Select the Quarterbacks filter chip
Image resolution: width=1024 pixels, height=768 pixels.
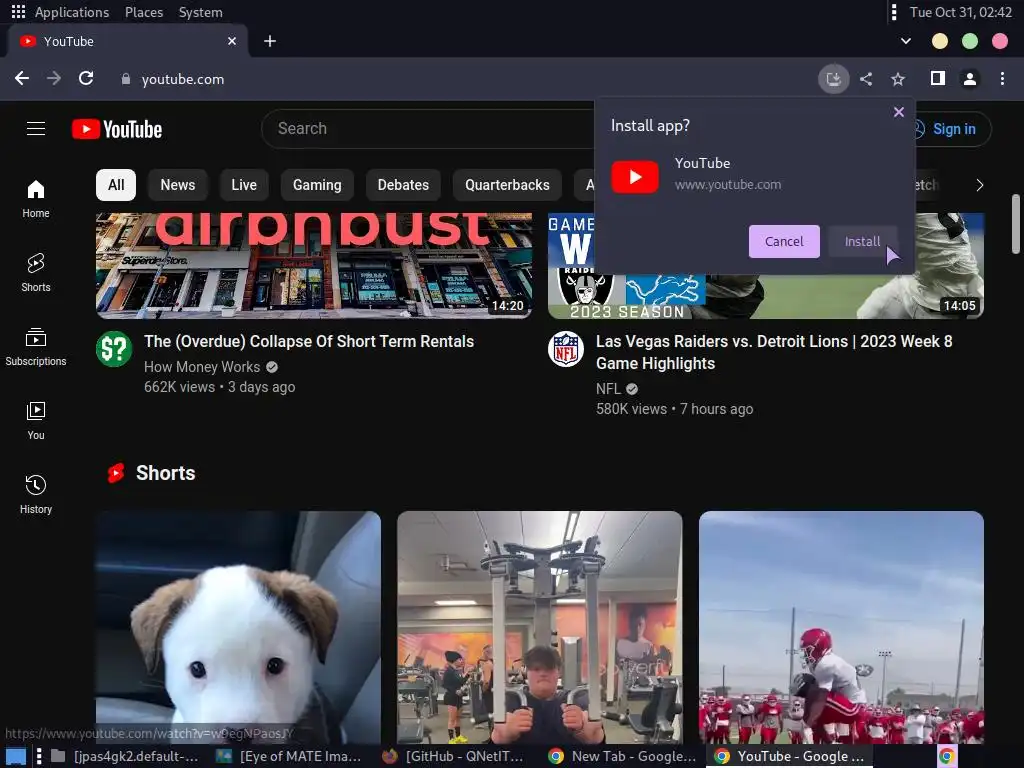coord(507,185)
